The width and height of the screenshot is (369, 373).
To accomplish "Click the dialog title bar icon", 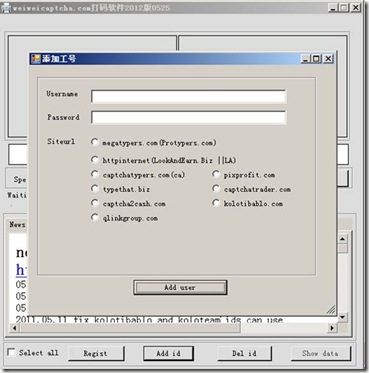I will pos(36,59).
